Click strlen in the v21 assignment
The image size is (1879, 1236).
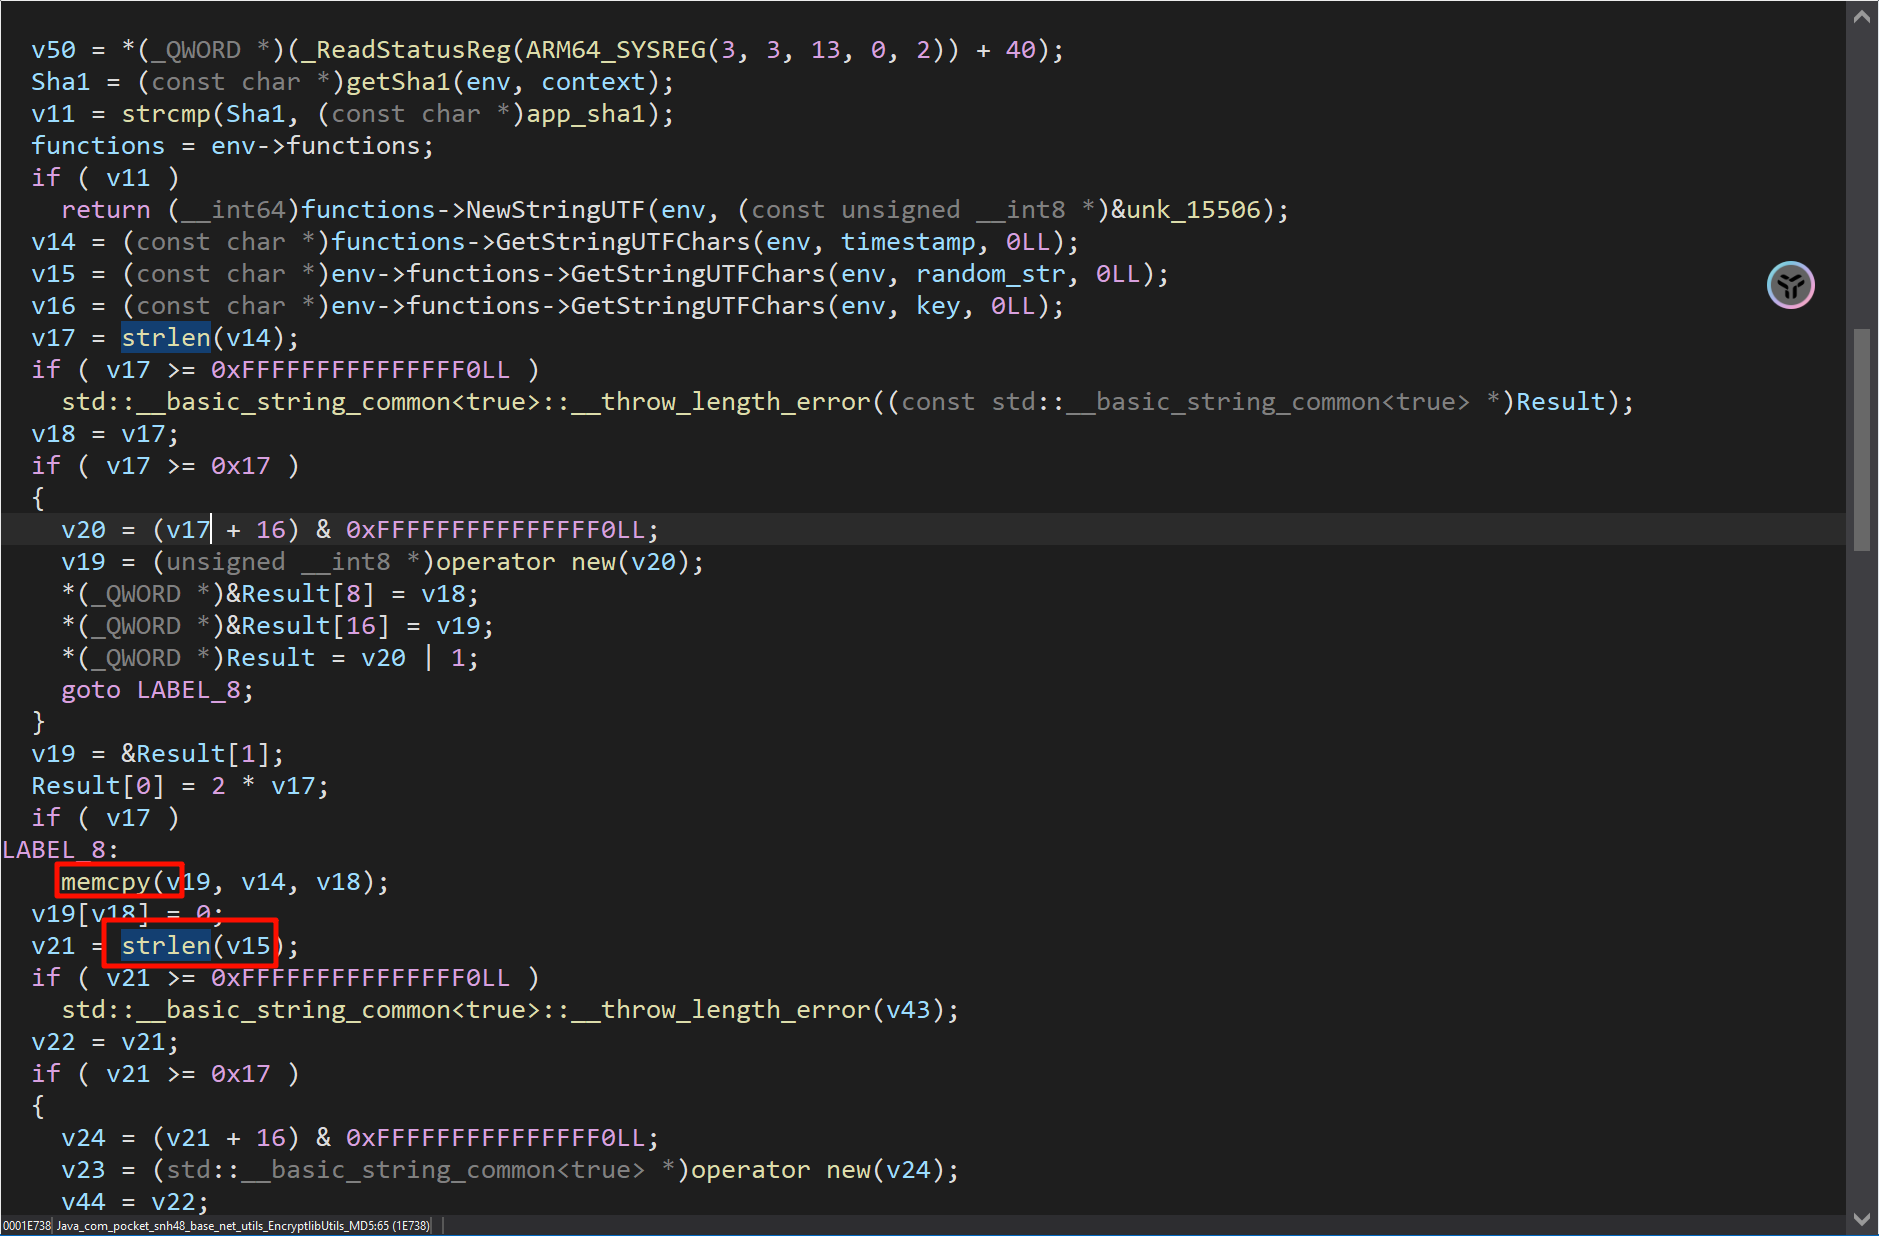[166, 946]
